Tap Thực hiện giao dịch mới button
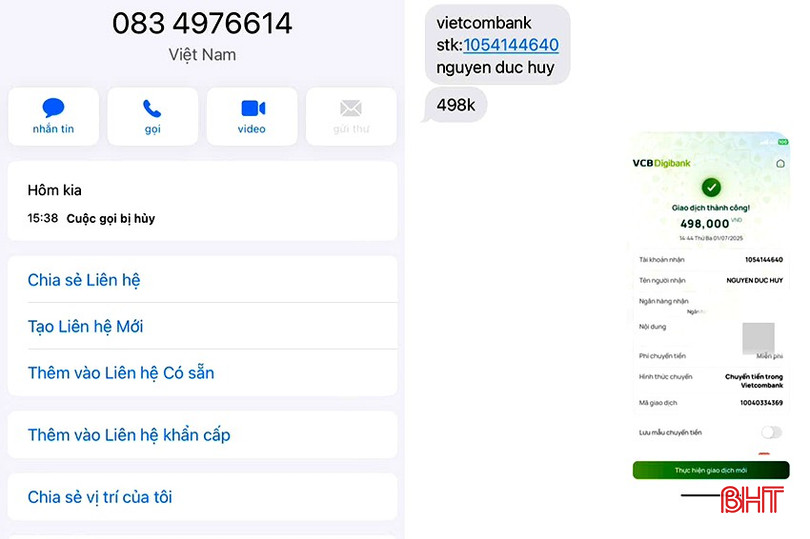The height and width of the screenshot is (539, 810). coord(711,470)
